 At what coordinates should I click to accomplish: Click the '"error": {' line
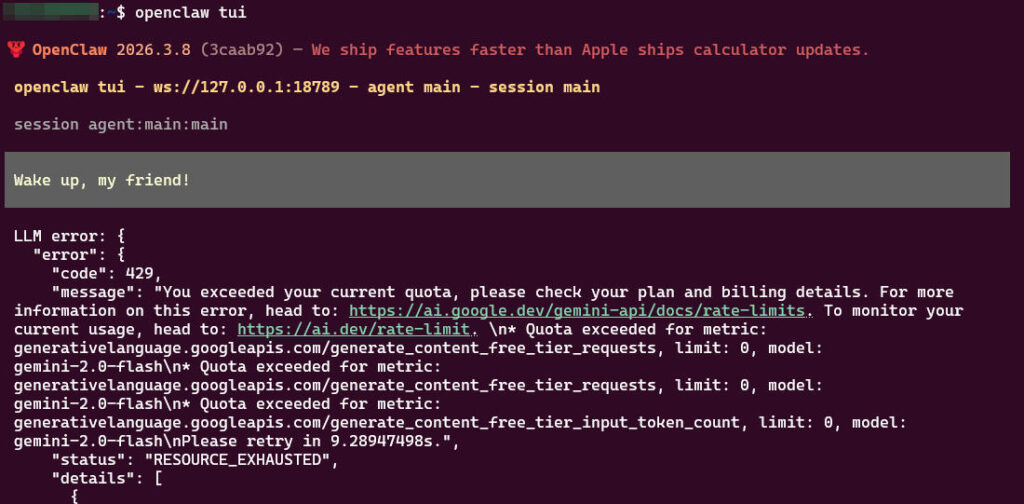point(81,254)
